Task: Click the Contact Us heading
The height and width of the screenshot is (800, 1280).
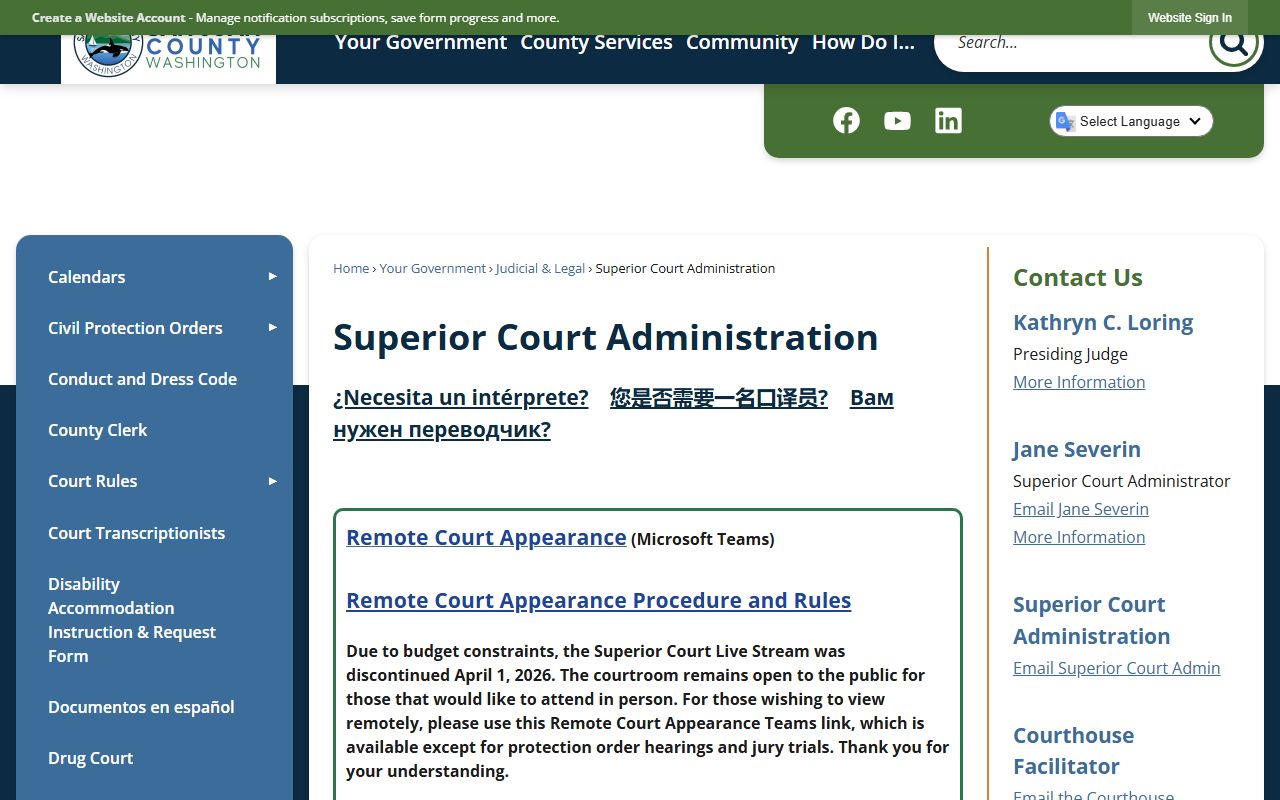Action: pyautogui.click(x=1078, y=277)
